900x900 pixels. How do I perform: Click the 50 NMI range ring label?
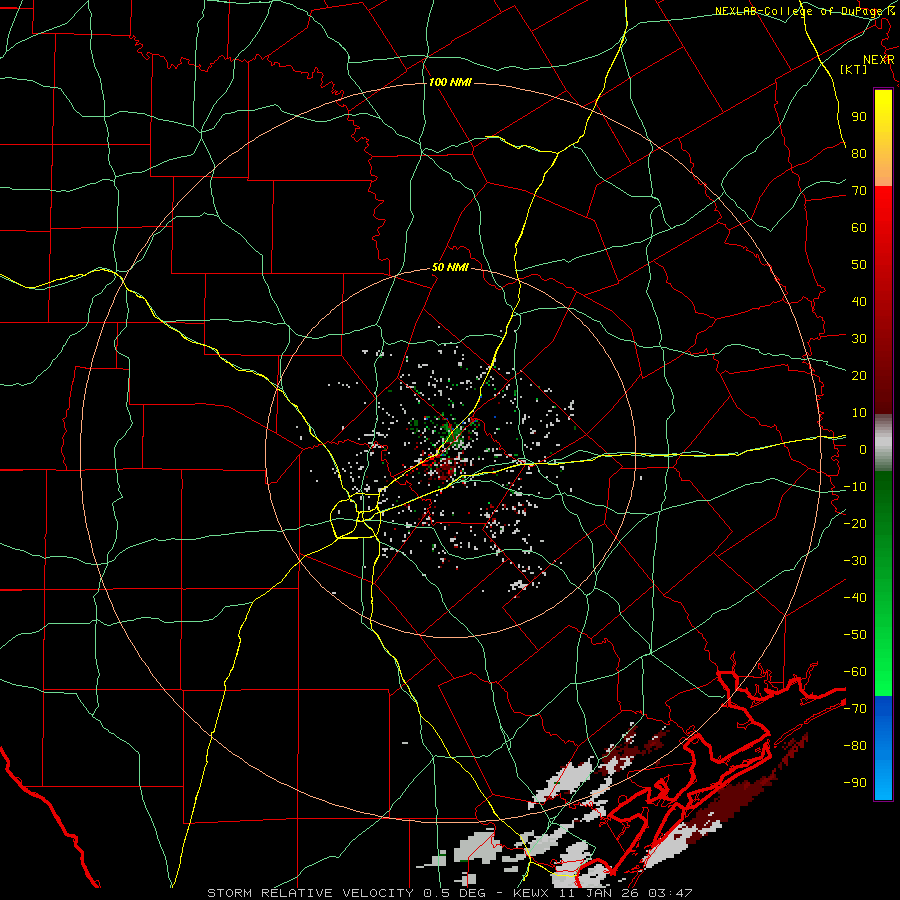coord(450,267)
